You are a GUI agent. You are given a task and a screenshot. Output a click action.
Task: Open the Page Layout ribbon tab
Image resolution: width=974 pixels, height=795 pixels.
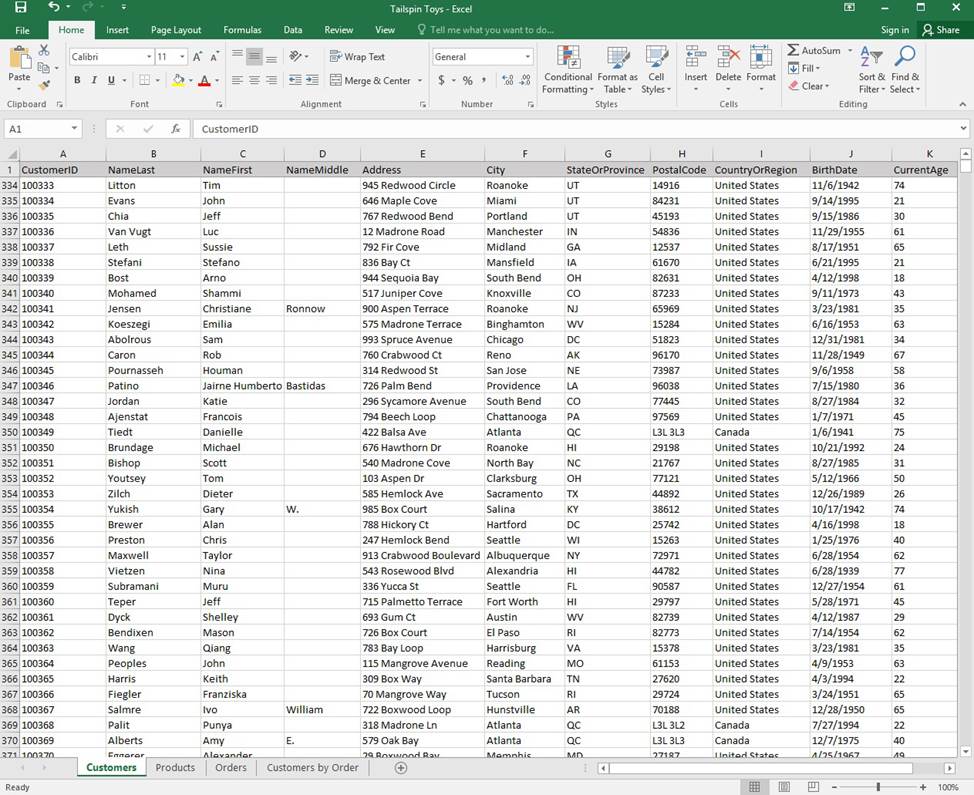click(176, 30)
